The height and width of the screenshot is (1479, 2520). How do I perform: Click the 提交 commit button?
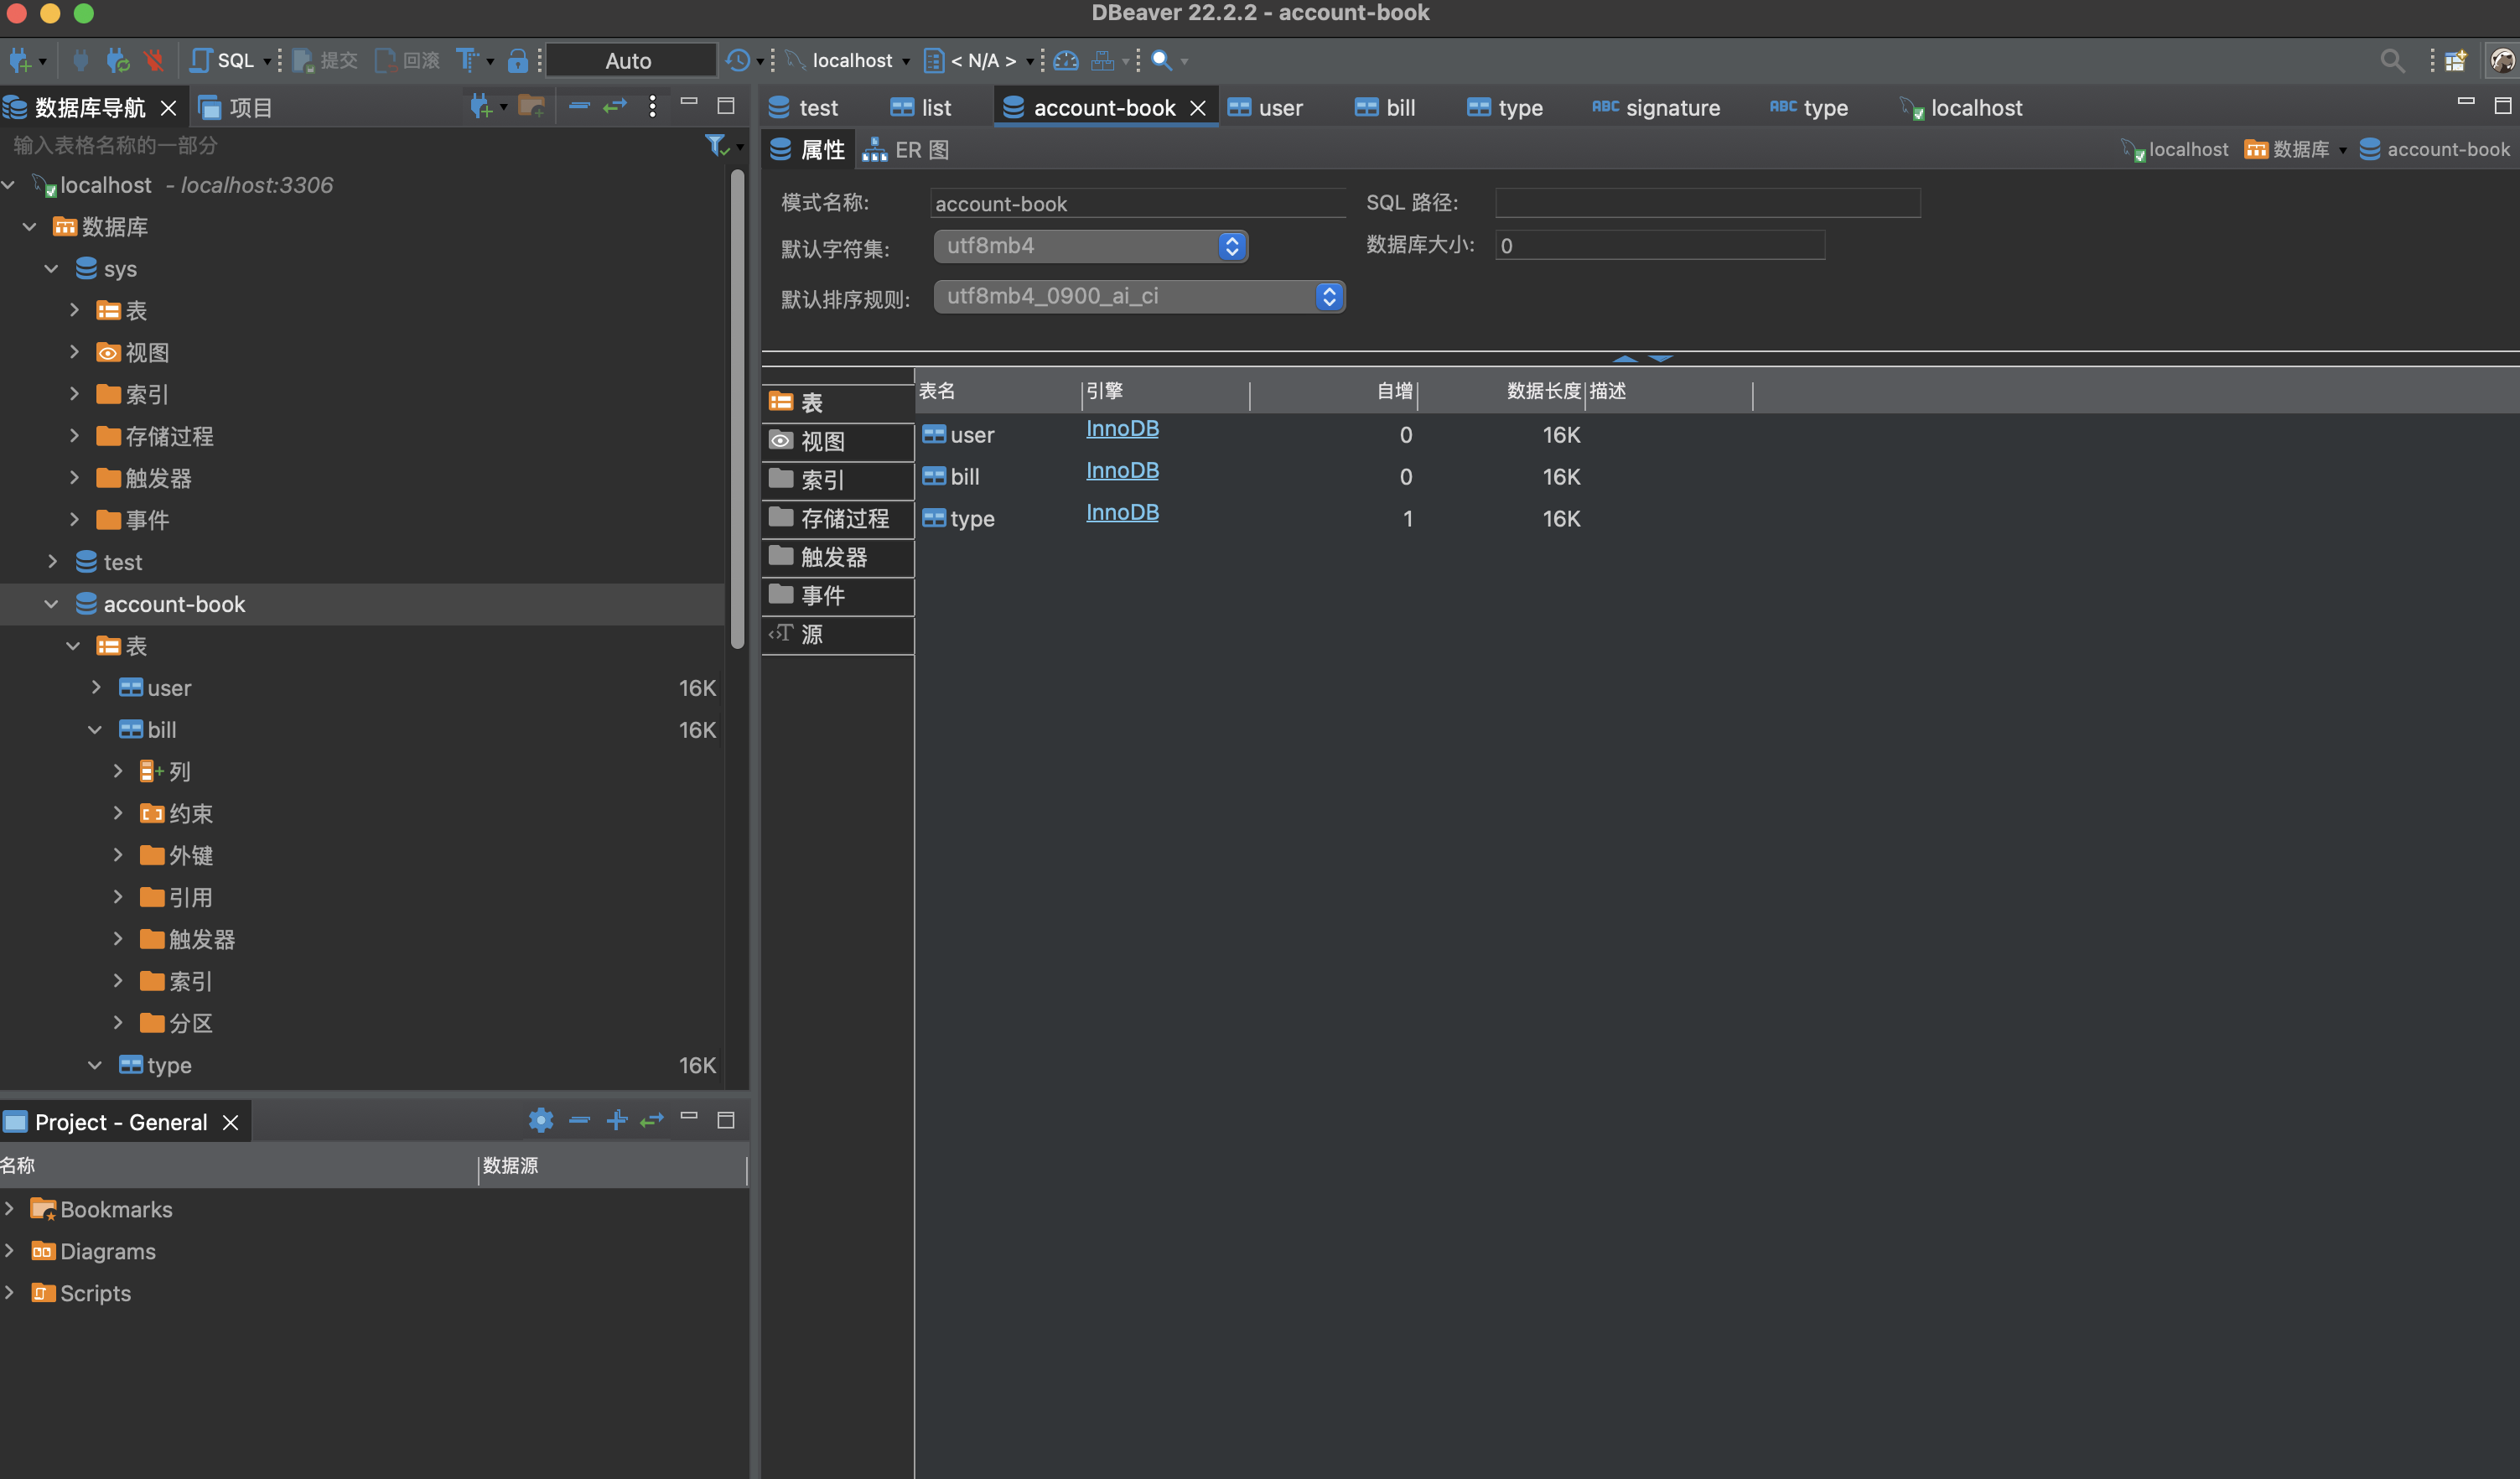pos(325,61)
